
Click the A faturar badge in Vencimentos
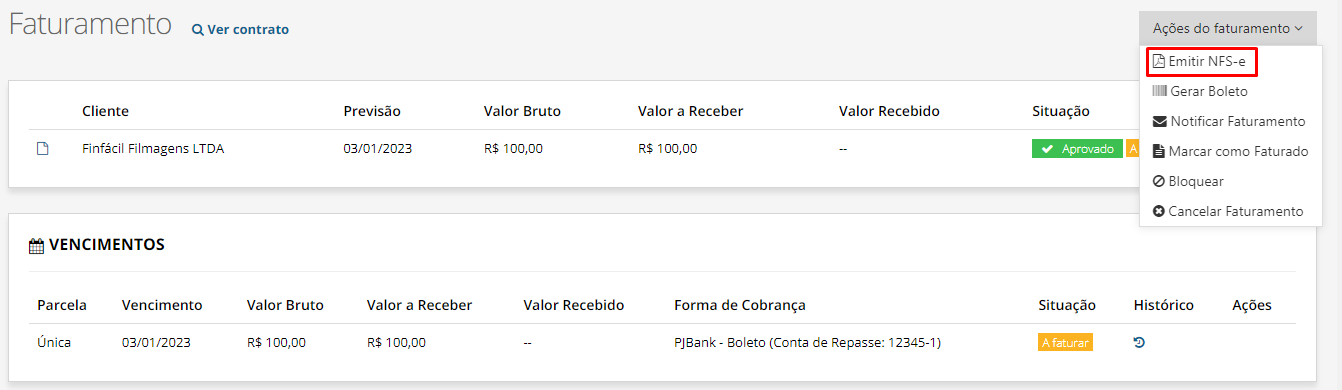1065,342
